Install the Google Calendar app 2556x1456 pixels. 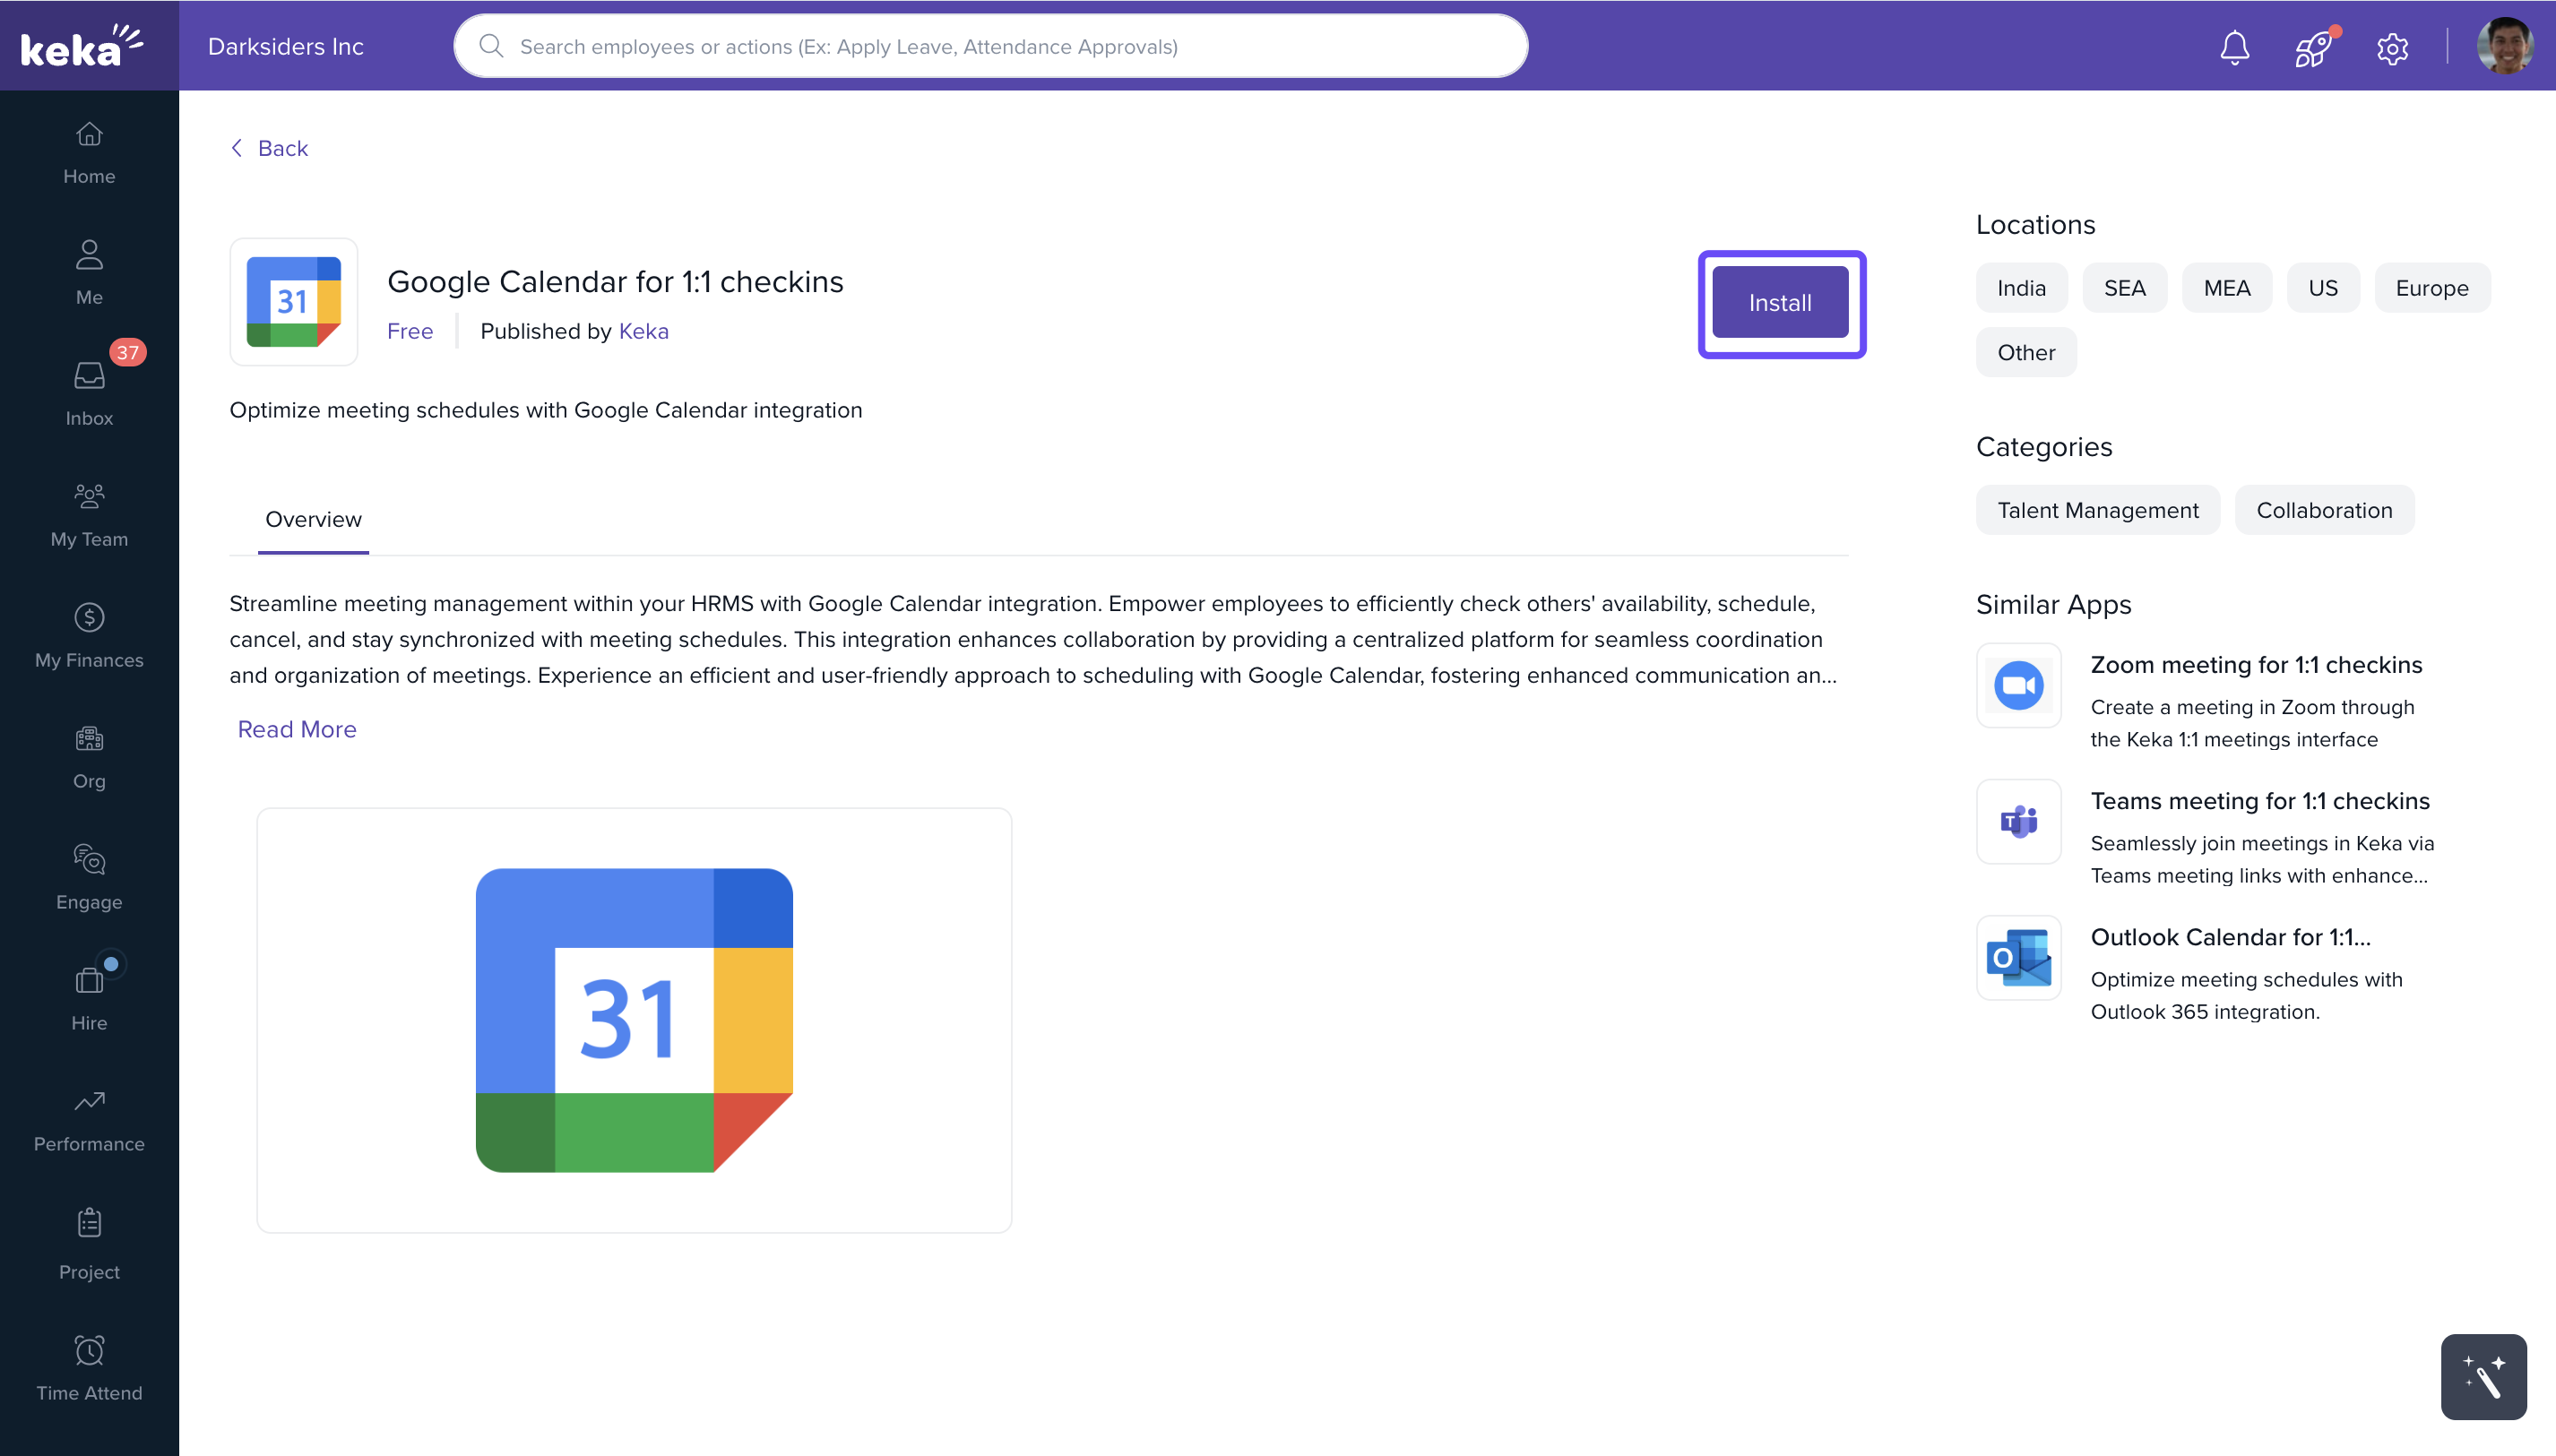(1780, 303)
